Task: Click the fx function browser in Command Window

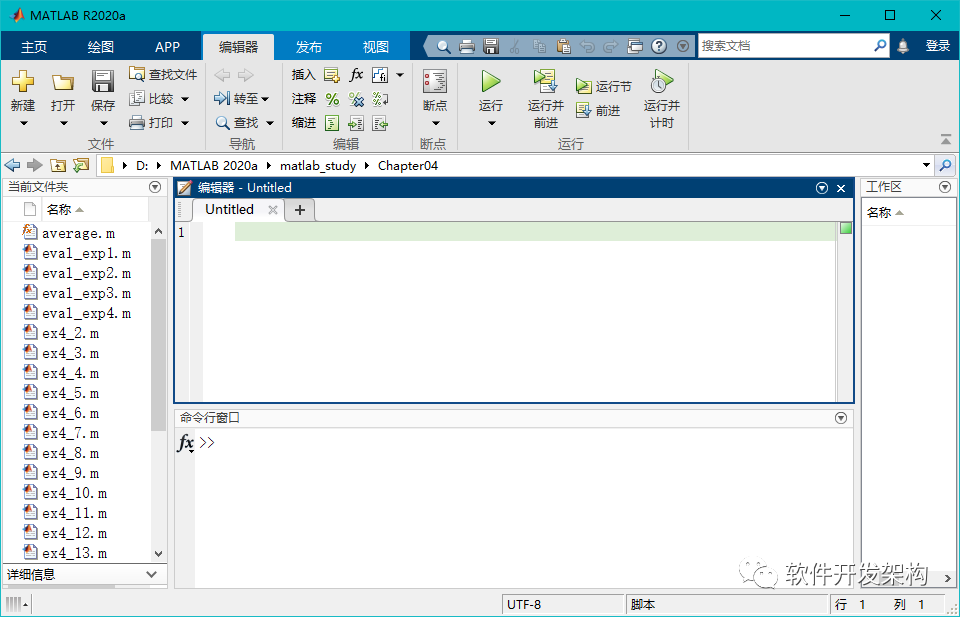Action: 186,443
